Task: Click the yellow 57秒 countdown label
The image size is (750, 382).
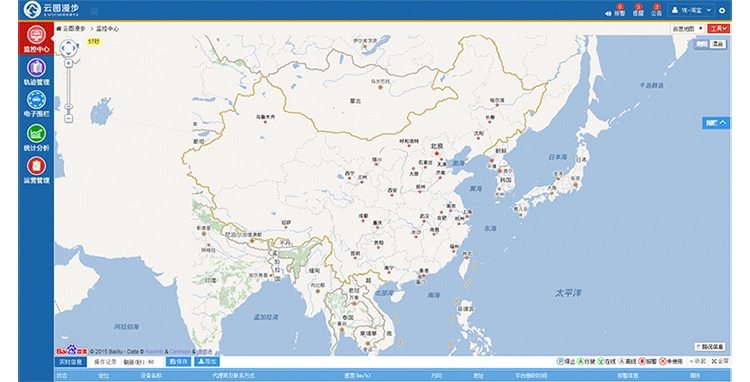Action: tap(94, 42)
